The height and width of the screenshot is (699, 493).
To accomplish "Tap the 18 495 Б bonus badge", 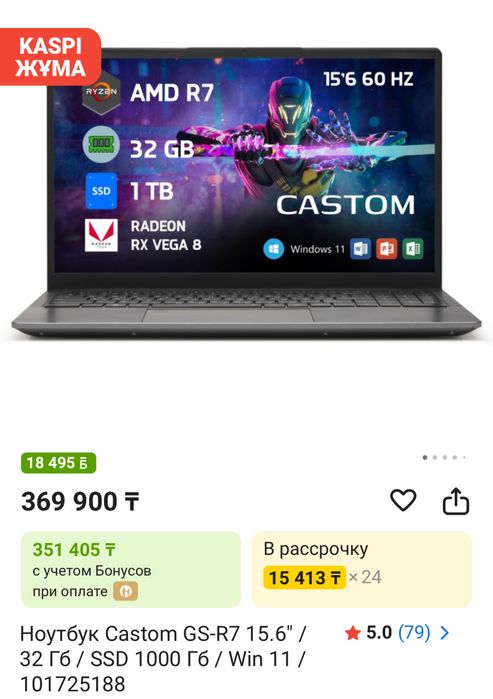I will pyautogui.click(x=58, y=463).
